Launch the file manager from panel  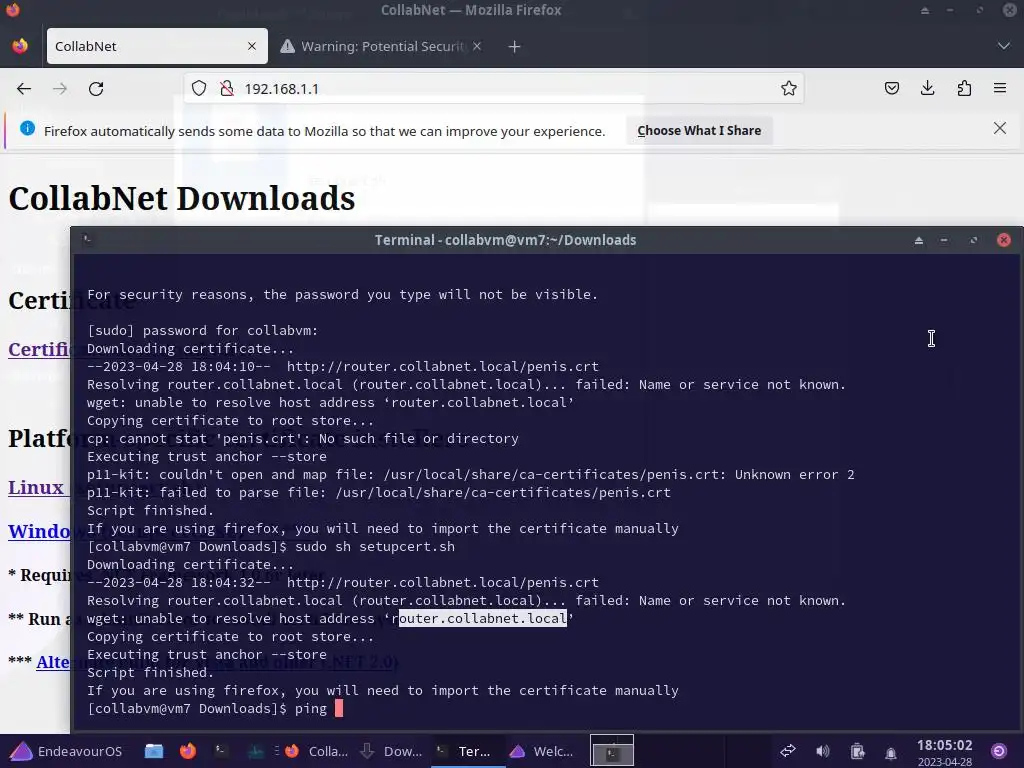(x=153, y=751)
